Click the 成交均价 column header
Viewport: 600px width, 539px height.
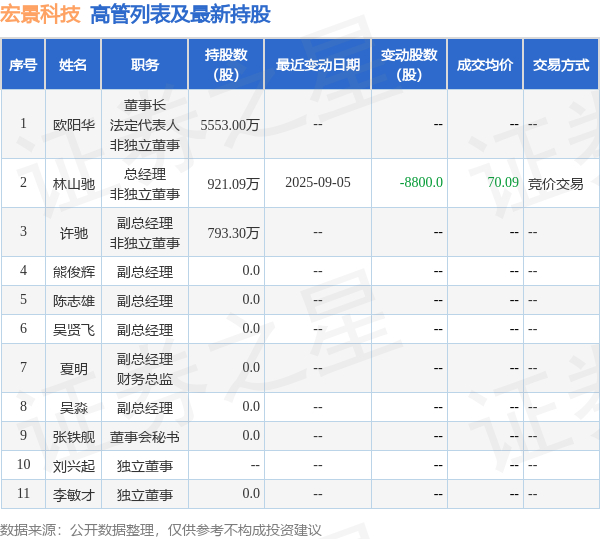coord(485,65)
